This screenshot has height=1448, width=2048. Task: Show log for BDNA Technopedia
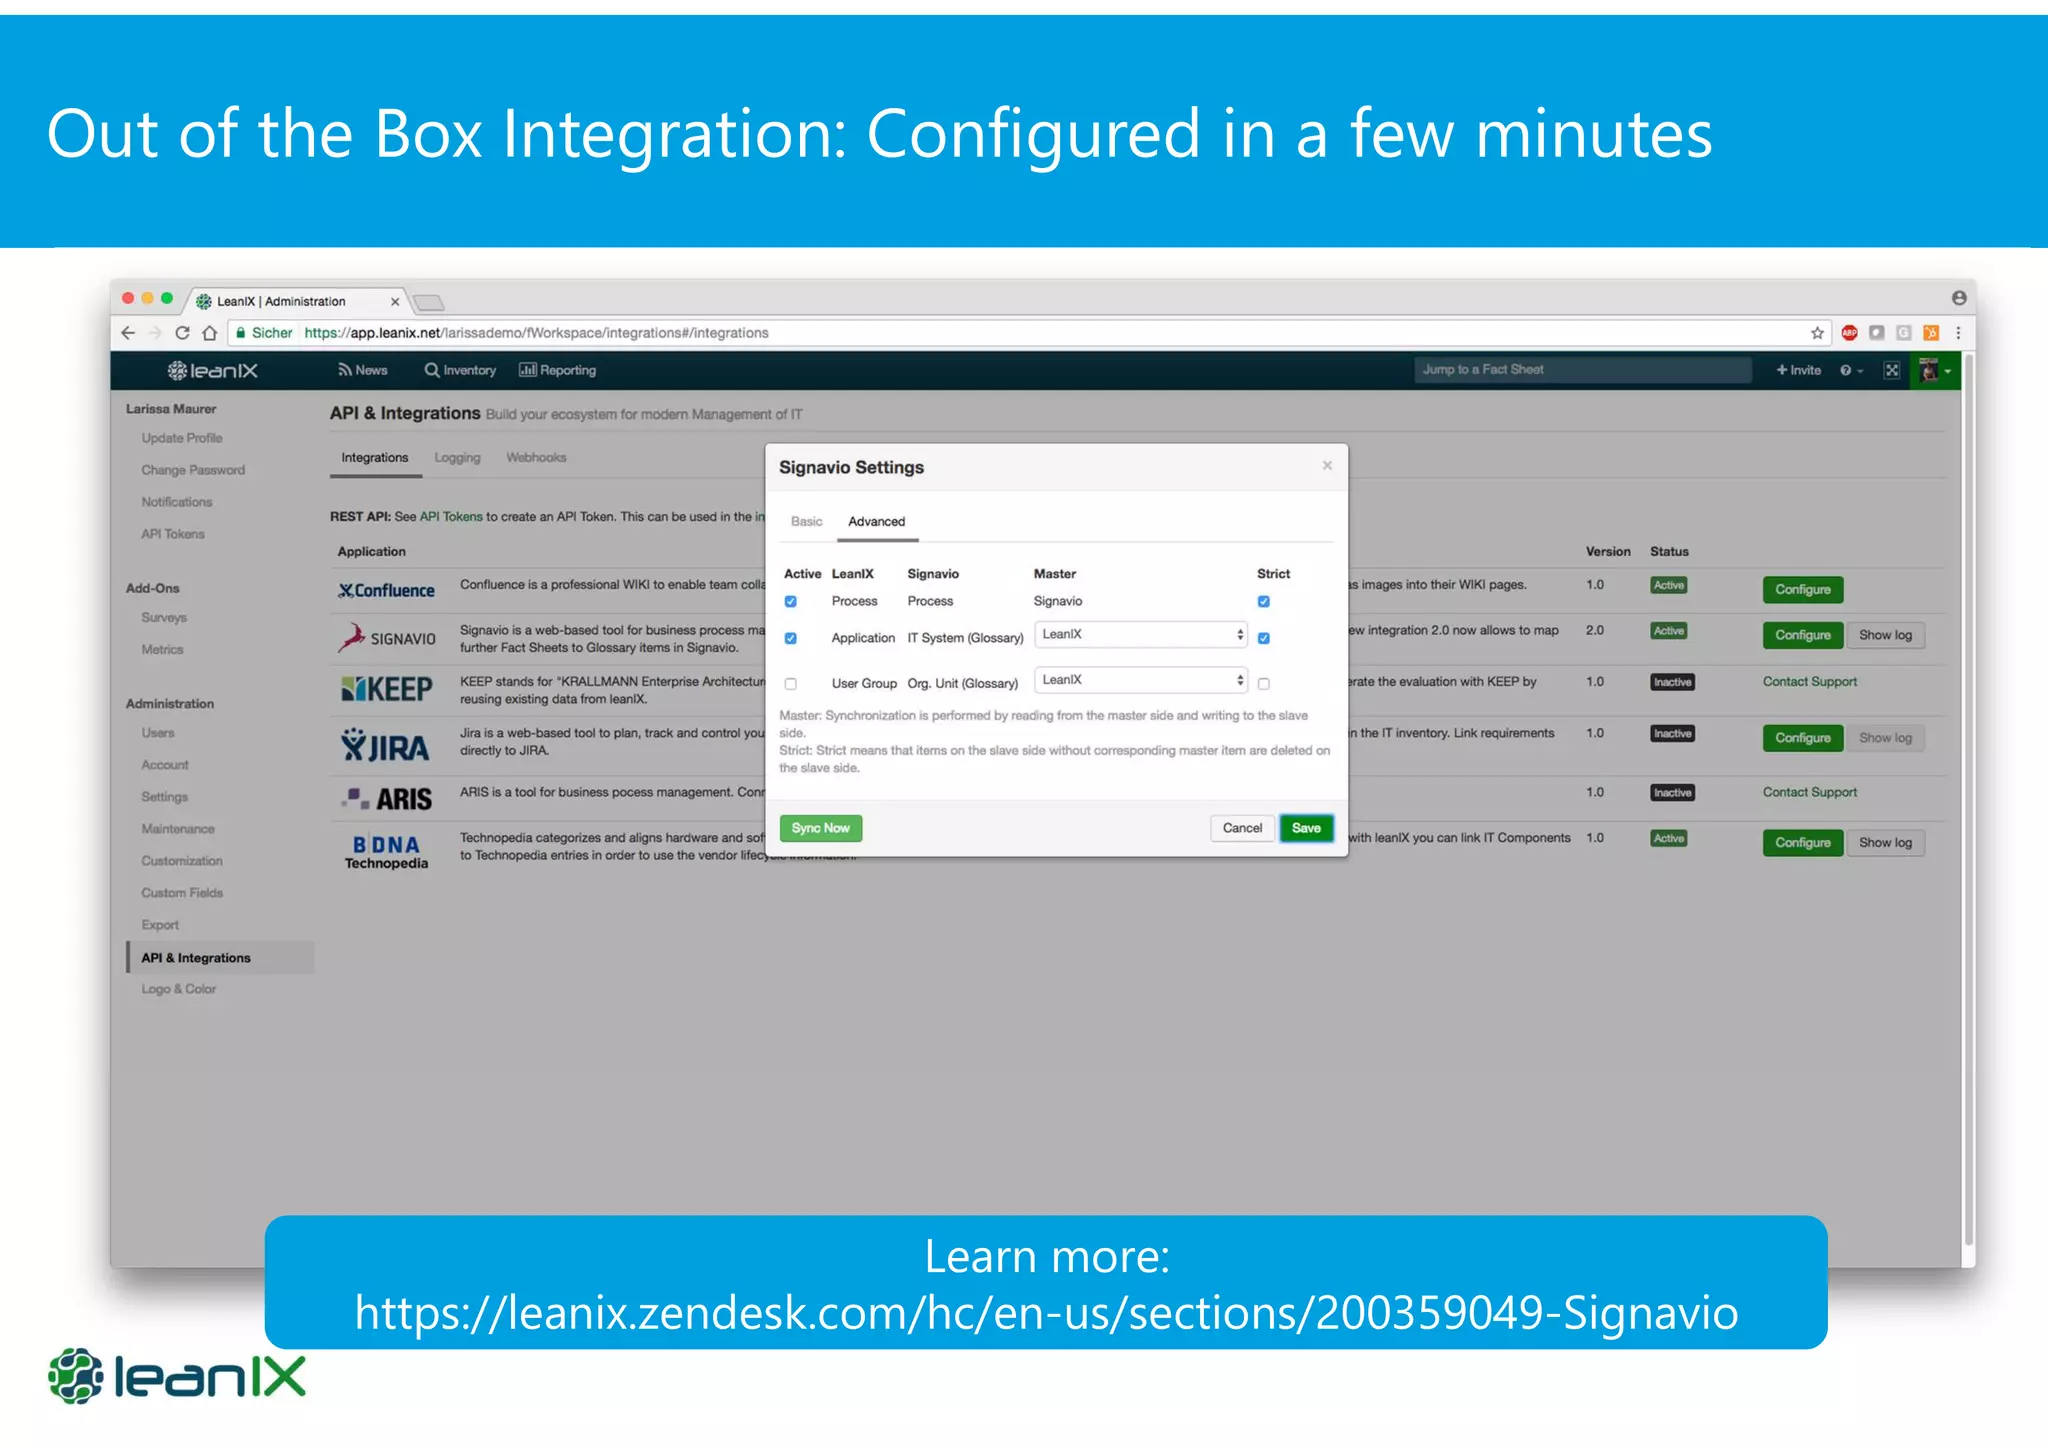click(x=1885, y=843)
